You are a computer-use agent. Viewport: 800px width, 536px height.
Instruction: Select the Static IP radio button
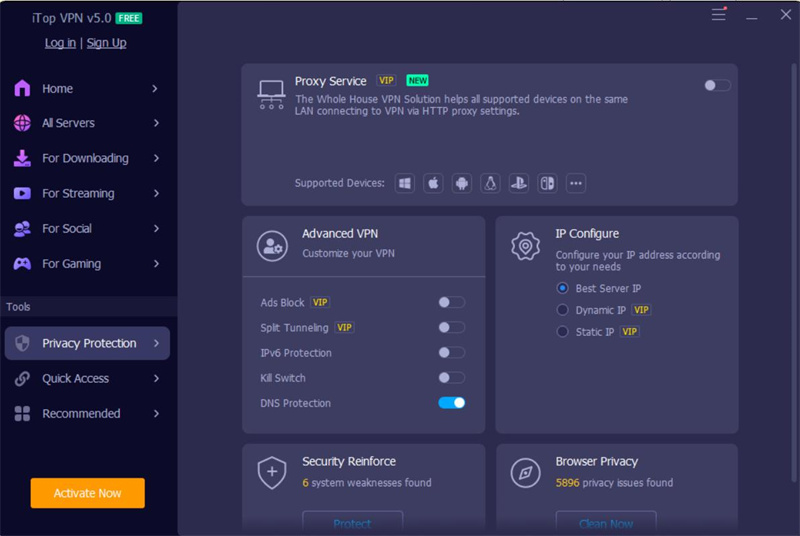562,331
